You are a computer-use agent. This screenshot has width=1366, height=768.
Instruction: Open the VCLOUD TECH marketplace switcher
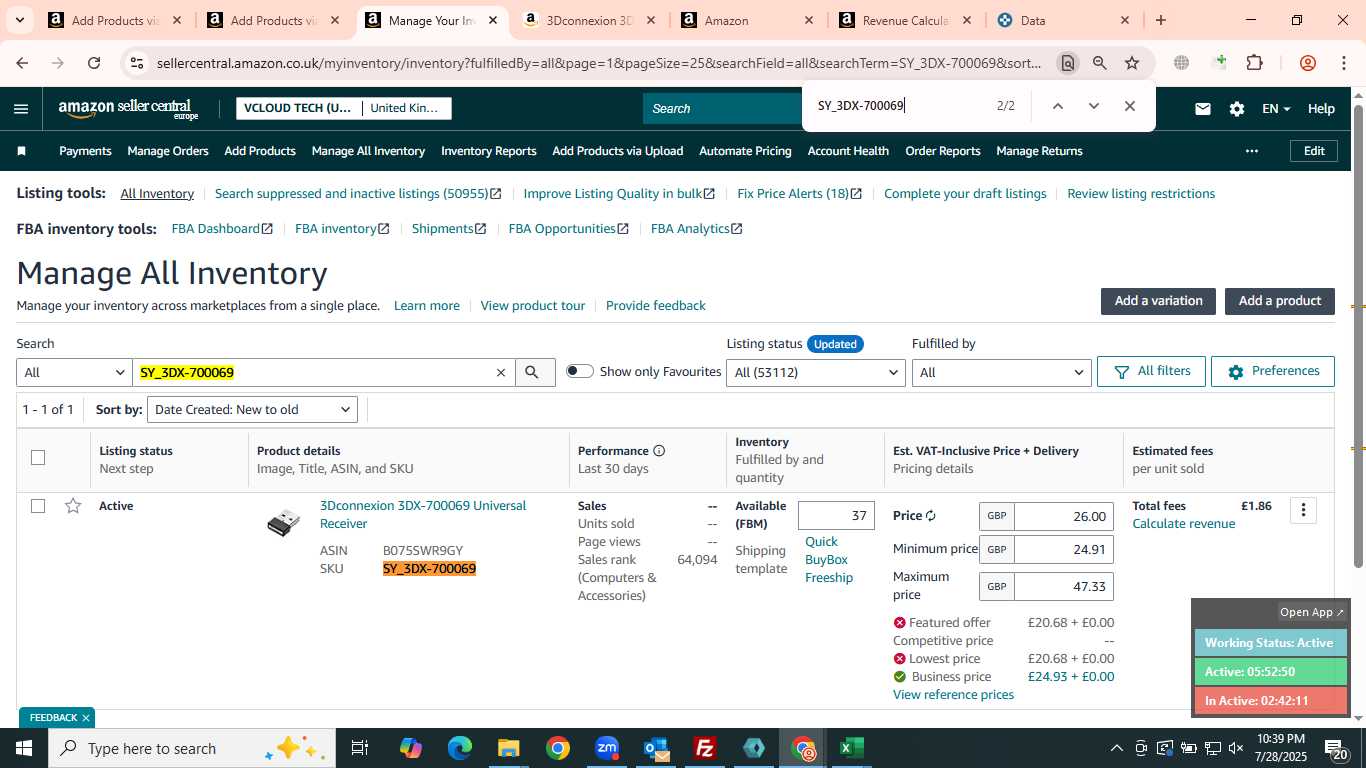(x=344, y=108)
